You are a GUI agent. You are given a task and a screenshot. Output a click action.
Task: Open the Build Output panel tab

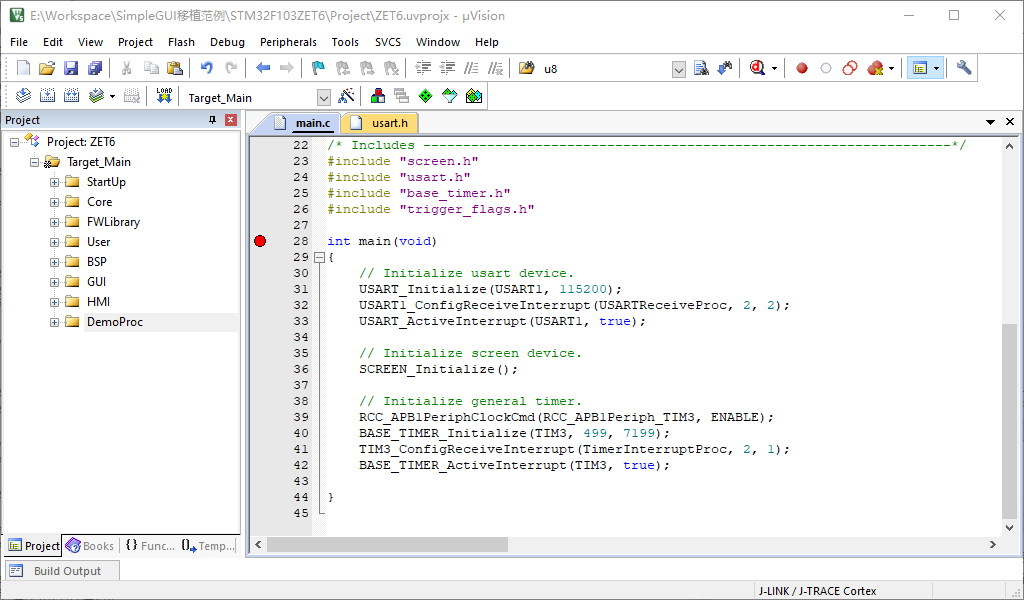coord(63,571)
